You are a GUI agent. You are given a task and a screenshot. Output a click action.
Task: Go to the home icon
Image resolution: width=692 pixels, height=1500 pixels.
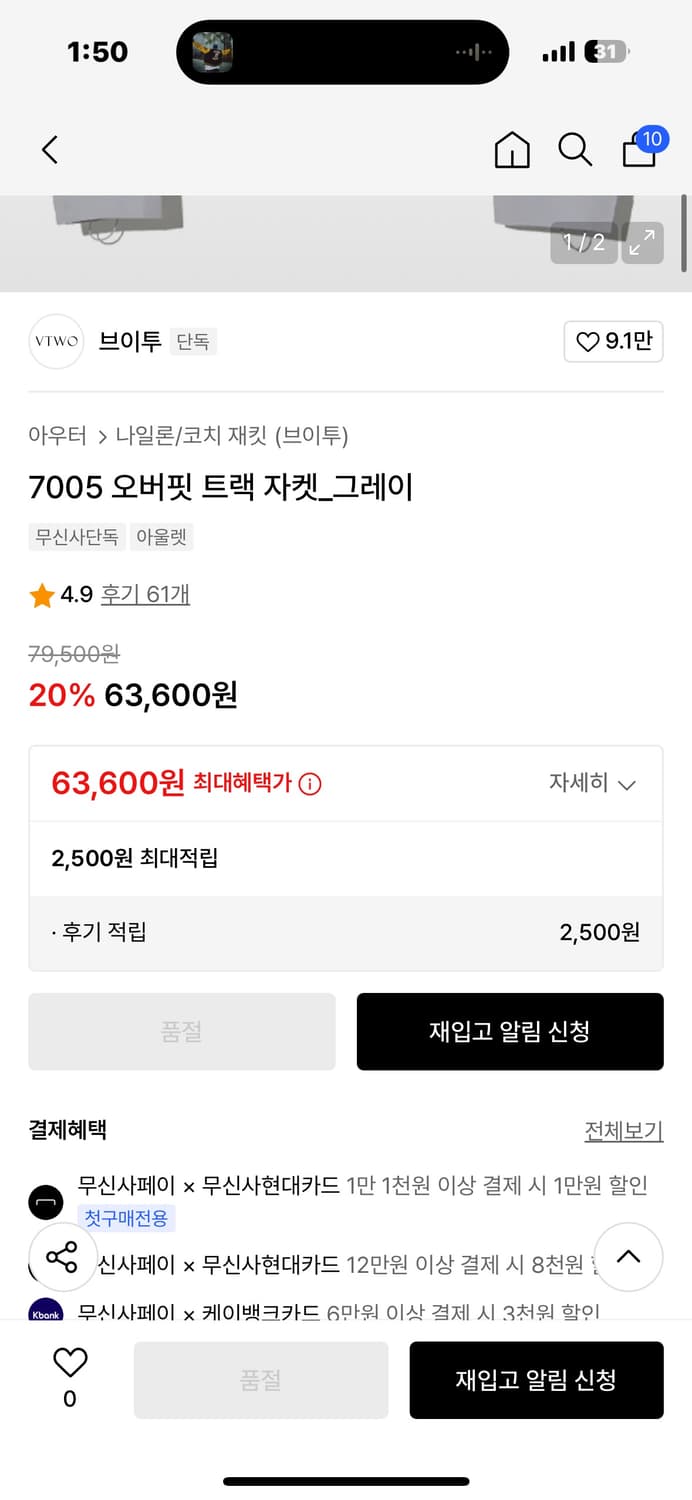[x=512, y=150]
